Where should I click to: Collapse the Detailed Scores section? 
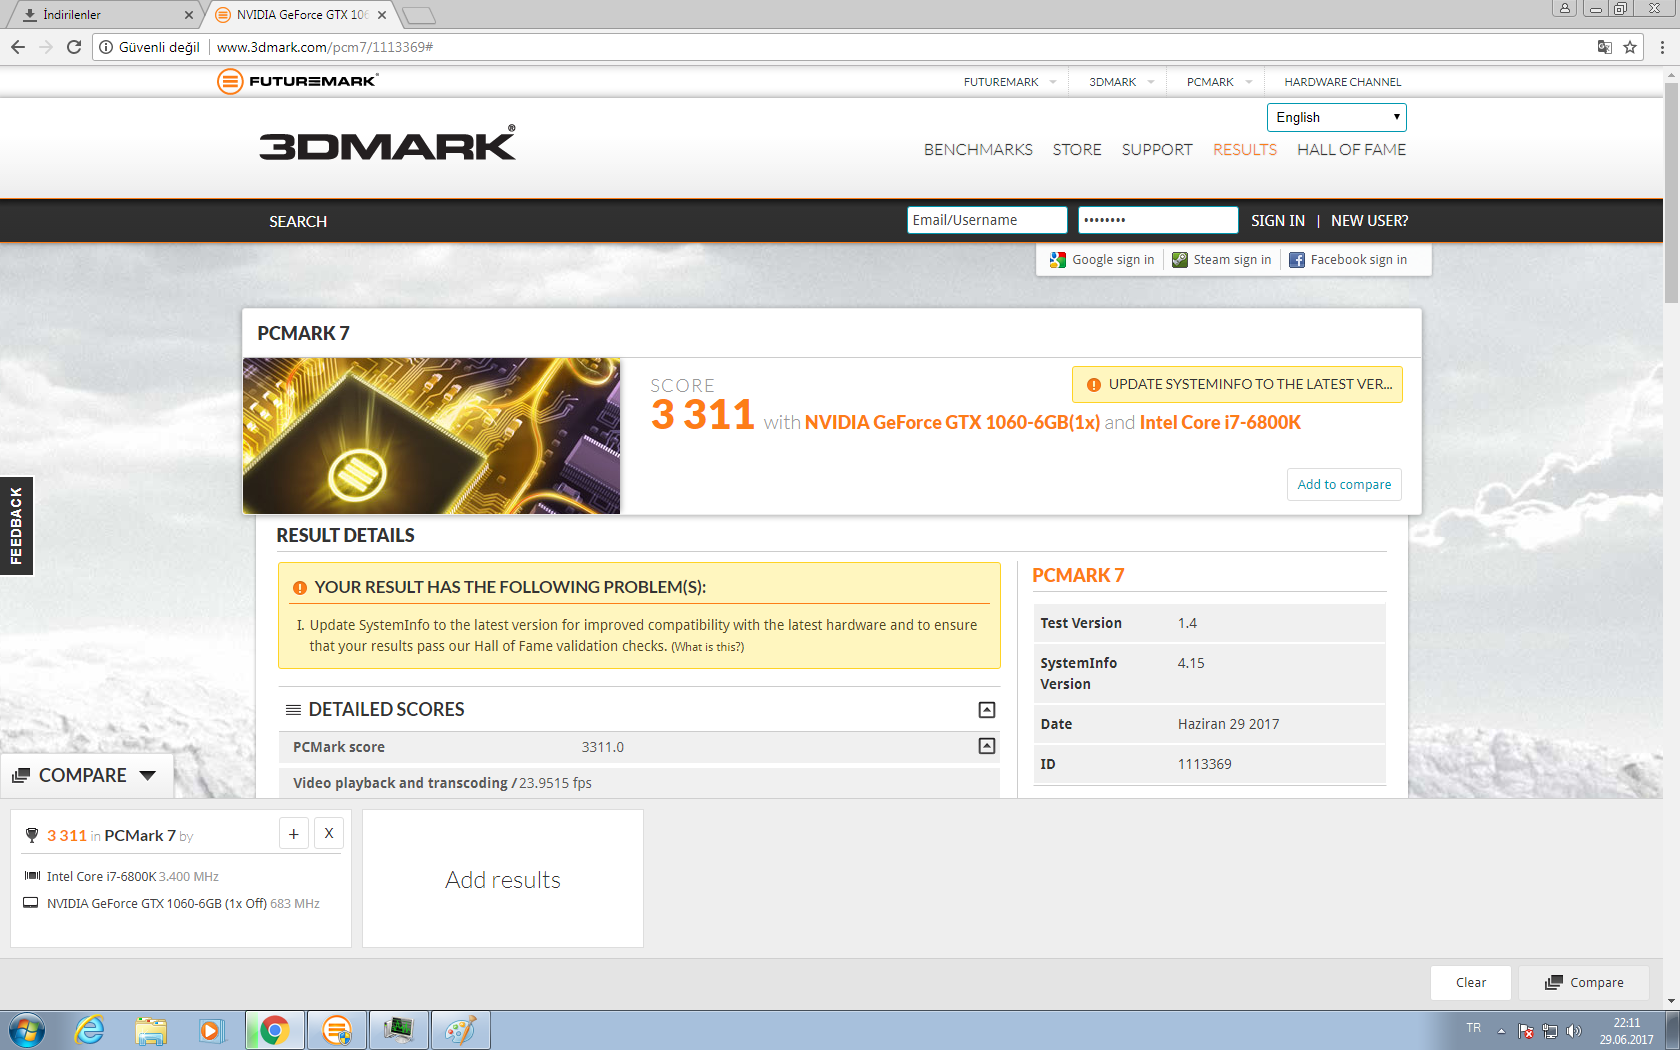click(x=987, y=710)
